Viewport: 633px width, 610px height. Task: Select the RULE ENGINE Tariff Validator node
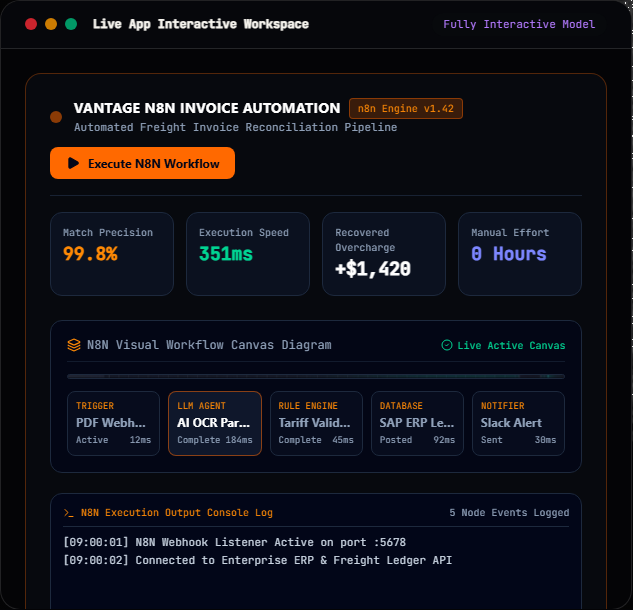316,423
